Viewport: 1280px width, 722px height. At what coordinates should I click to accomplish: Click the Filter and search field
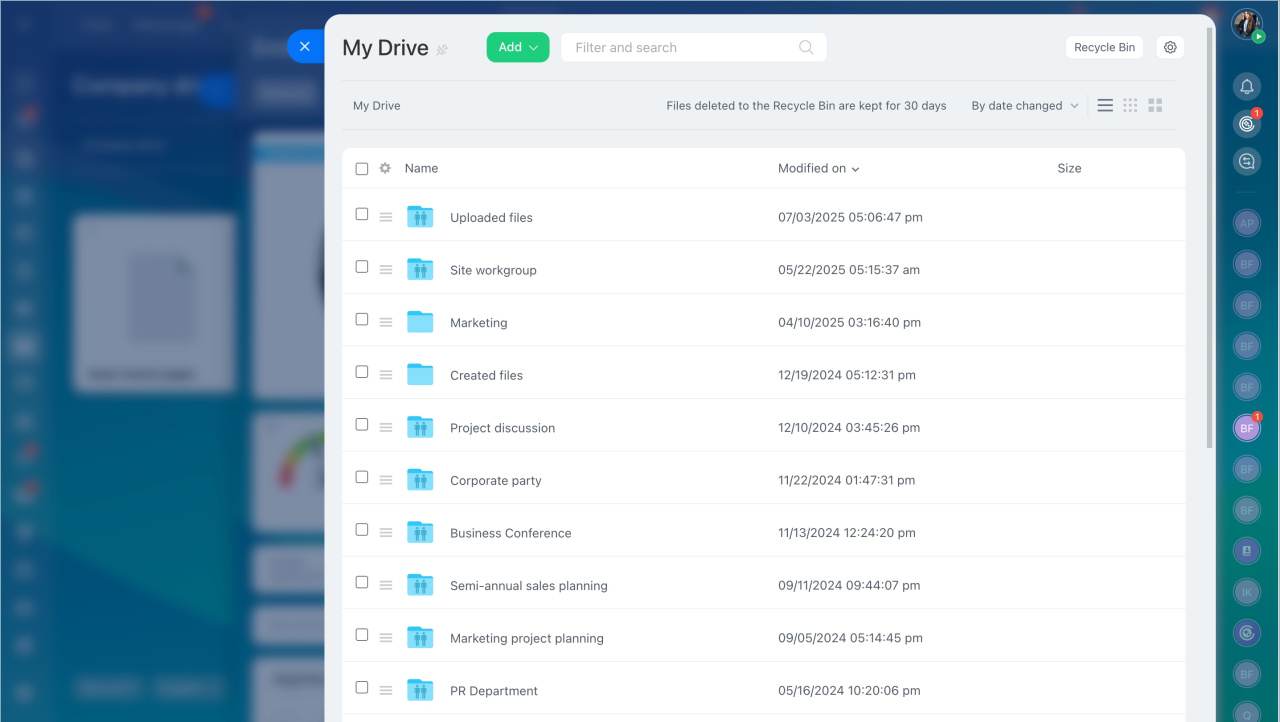click(680, 47)
